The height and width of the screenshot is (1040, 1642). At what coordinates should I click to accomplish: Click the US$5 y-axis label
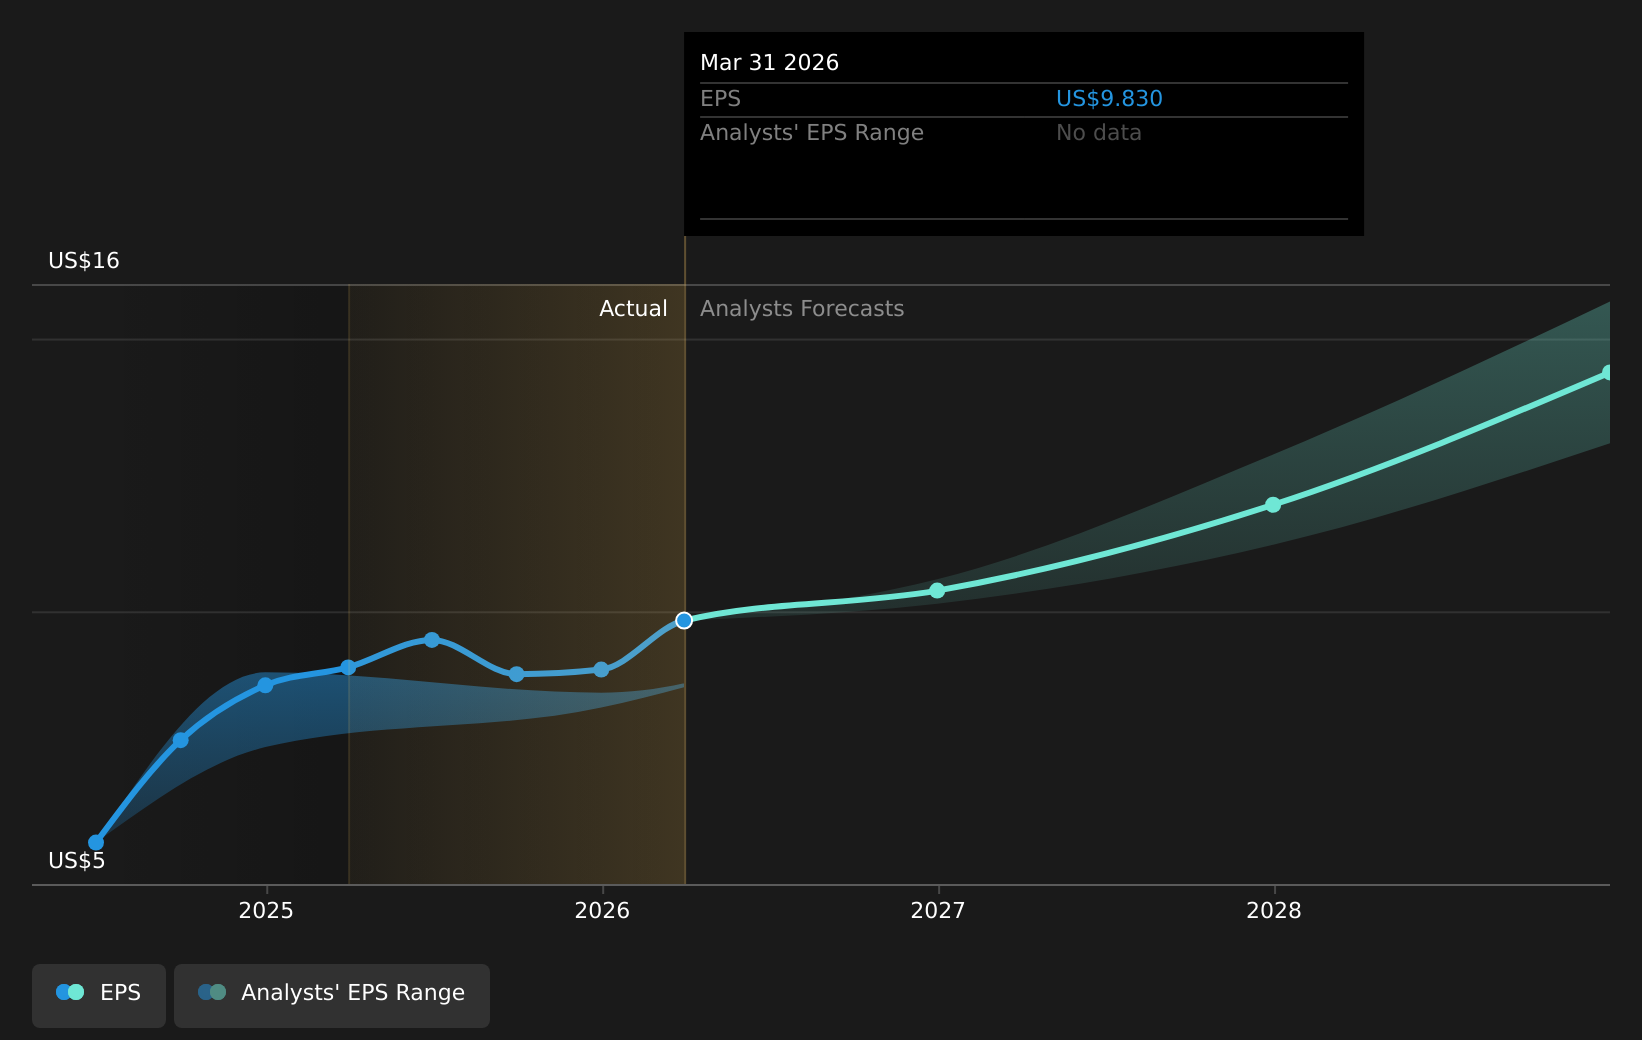[77, 861]
